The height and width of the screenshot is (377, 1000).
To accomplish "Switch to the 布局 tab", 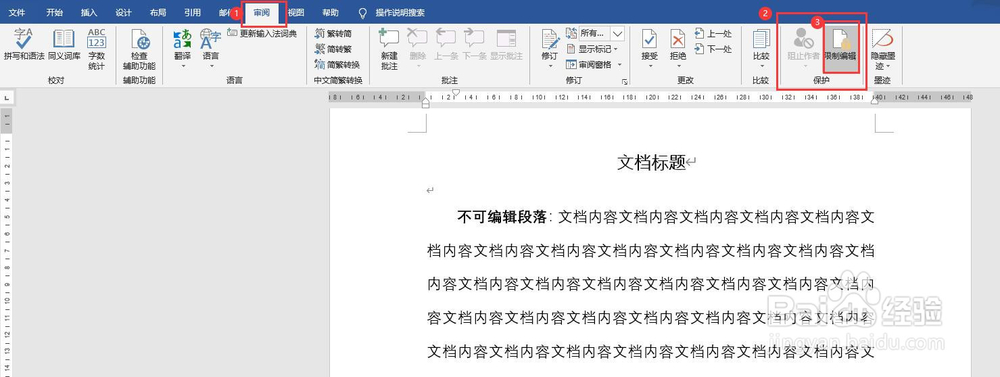I will coord(158,13).
